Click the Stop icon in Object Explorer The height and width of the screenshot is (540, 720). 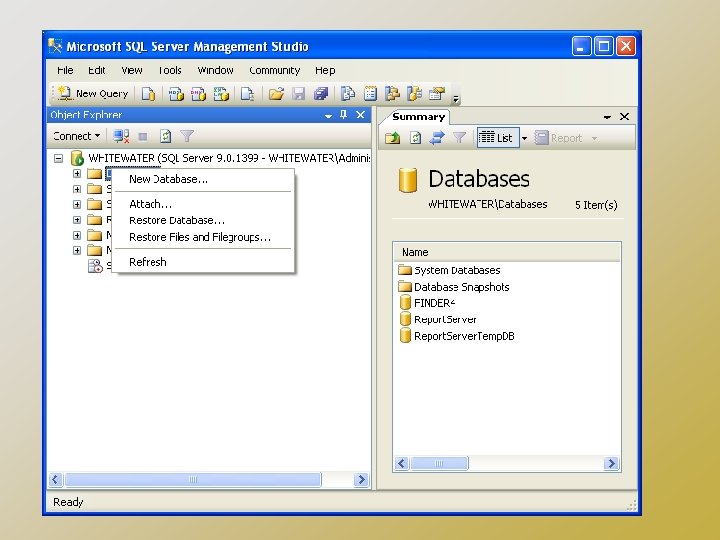tap(143, 136)
